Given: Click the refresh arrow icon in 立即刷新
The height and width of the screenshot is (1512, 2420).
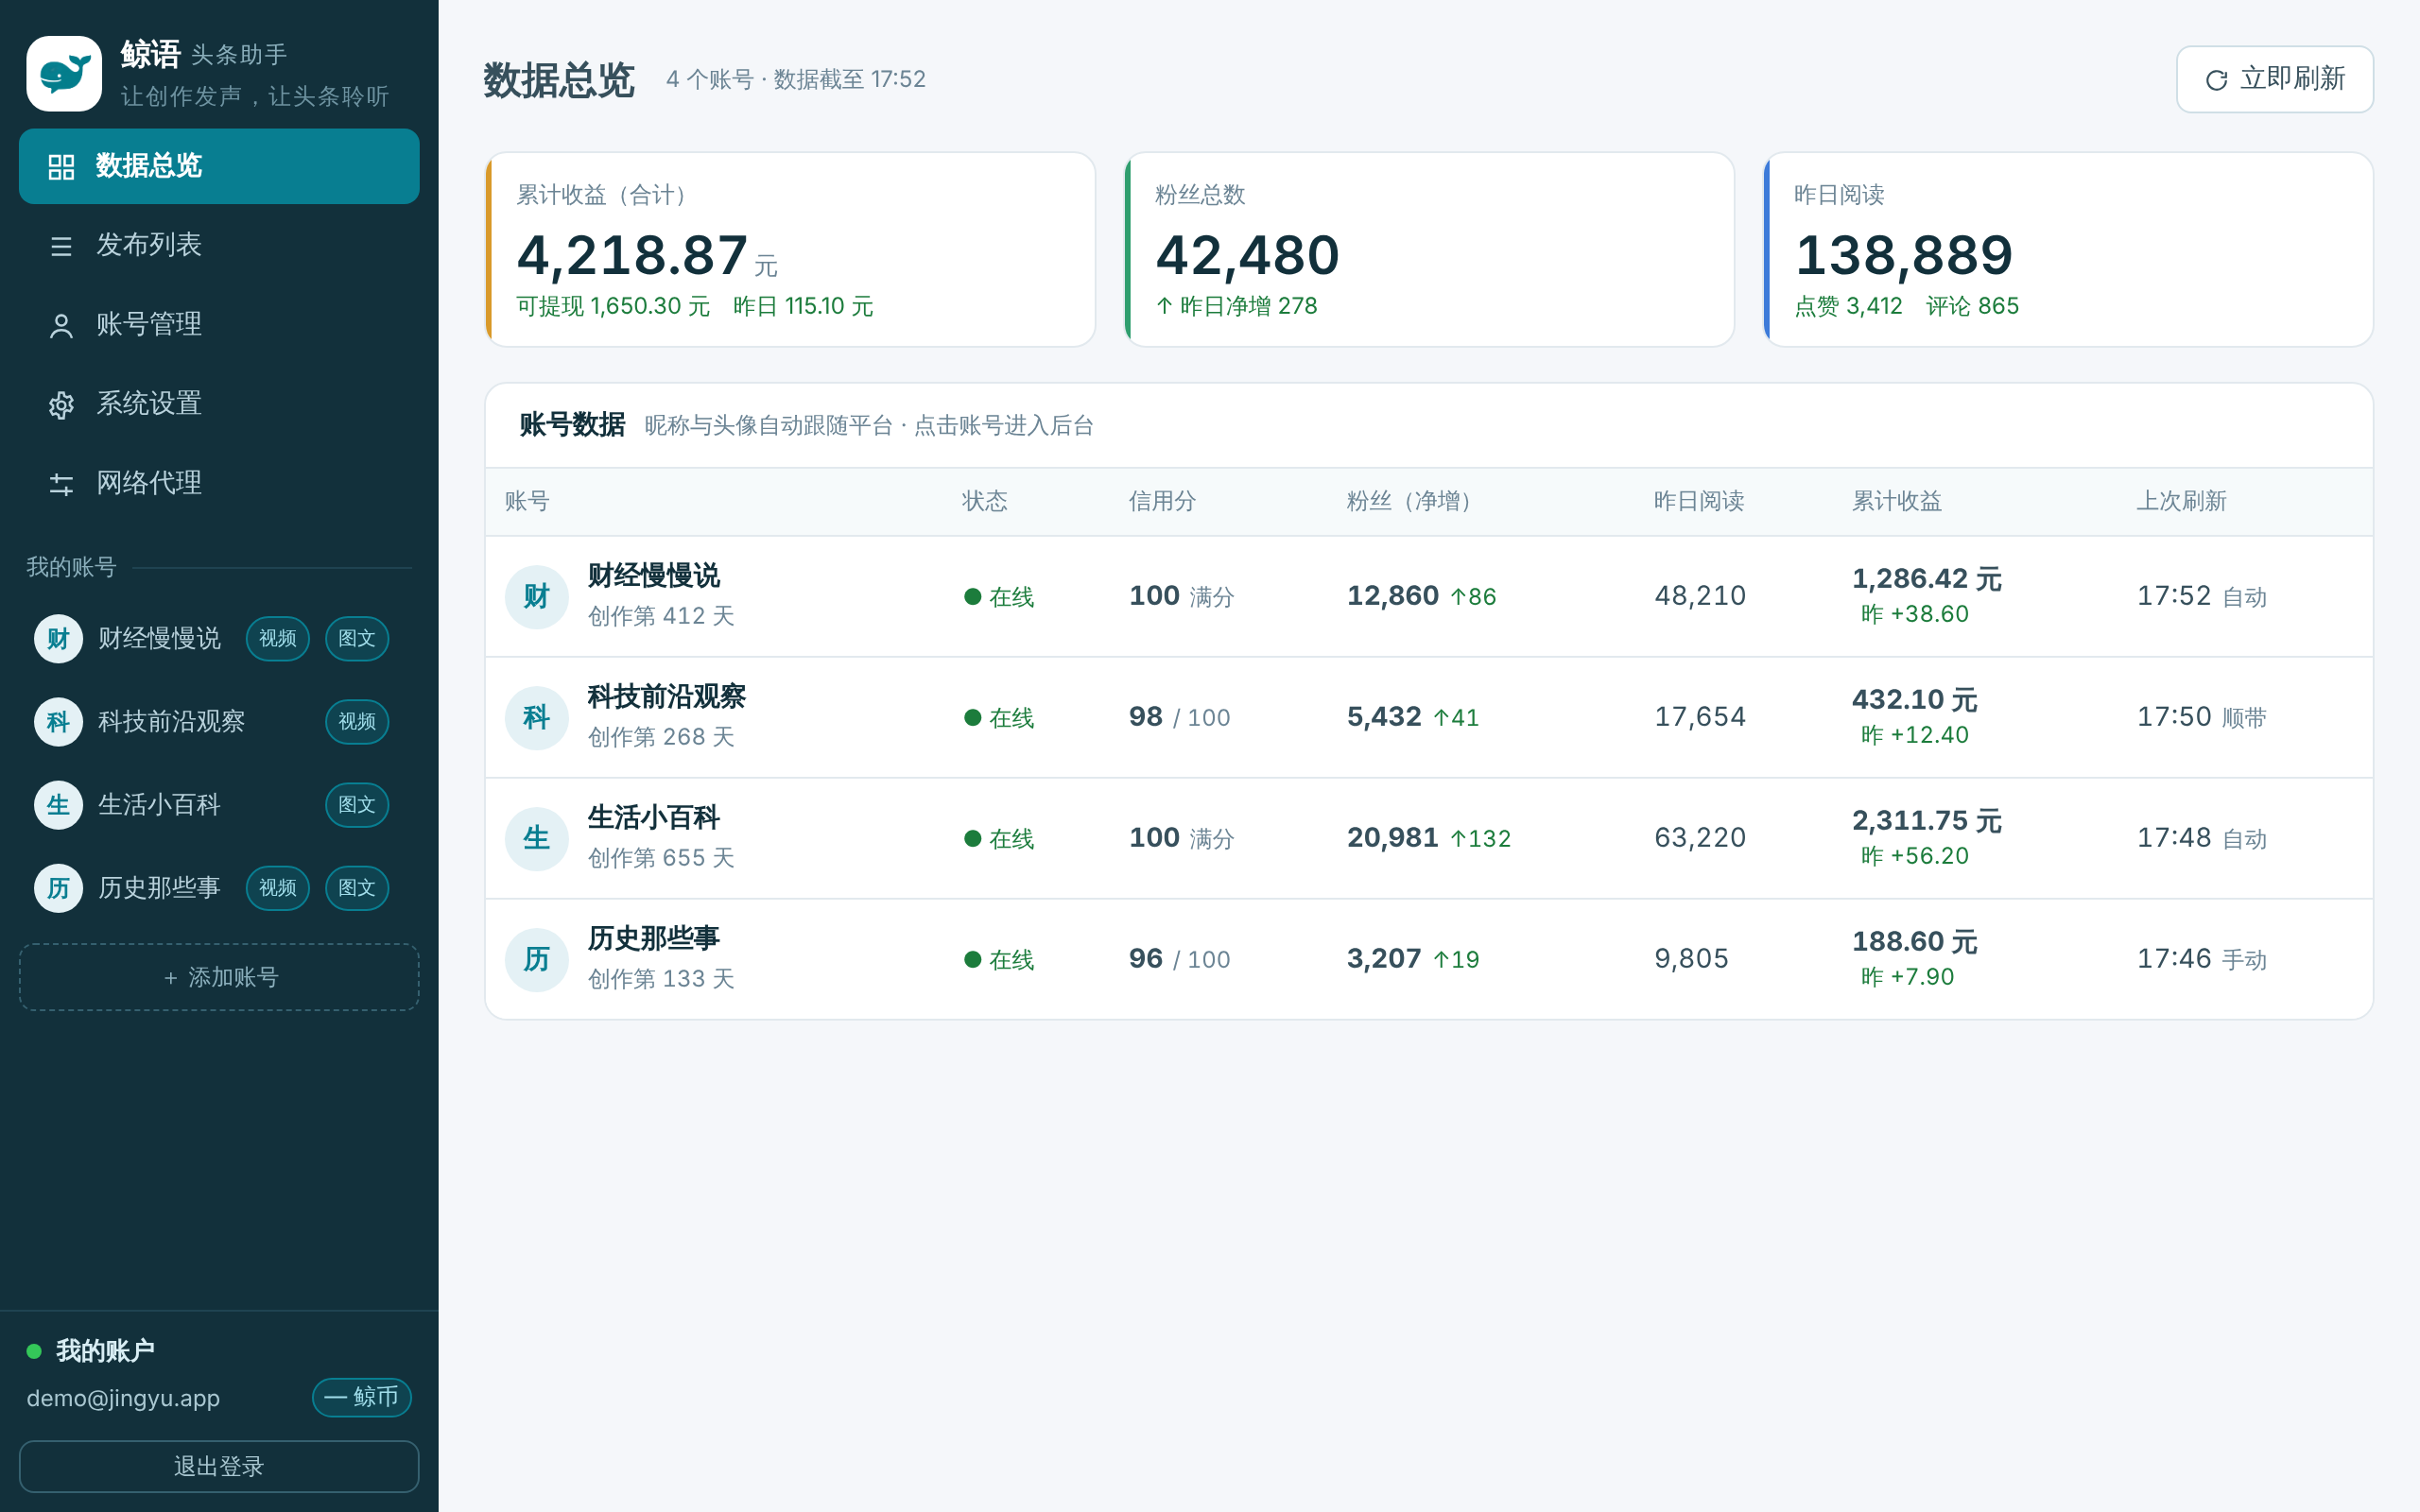Looking at the screenshot, I should click(x=2216, y=80).
